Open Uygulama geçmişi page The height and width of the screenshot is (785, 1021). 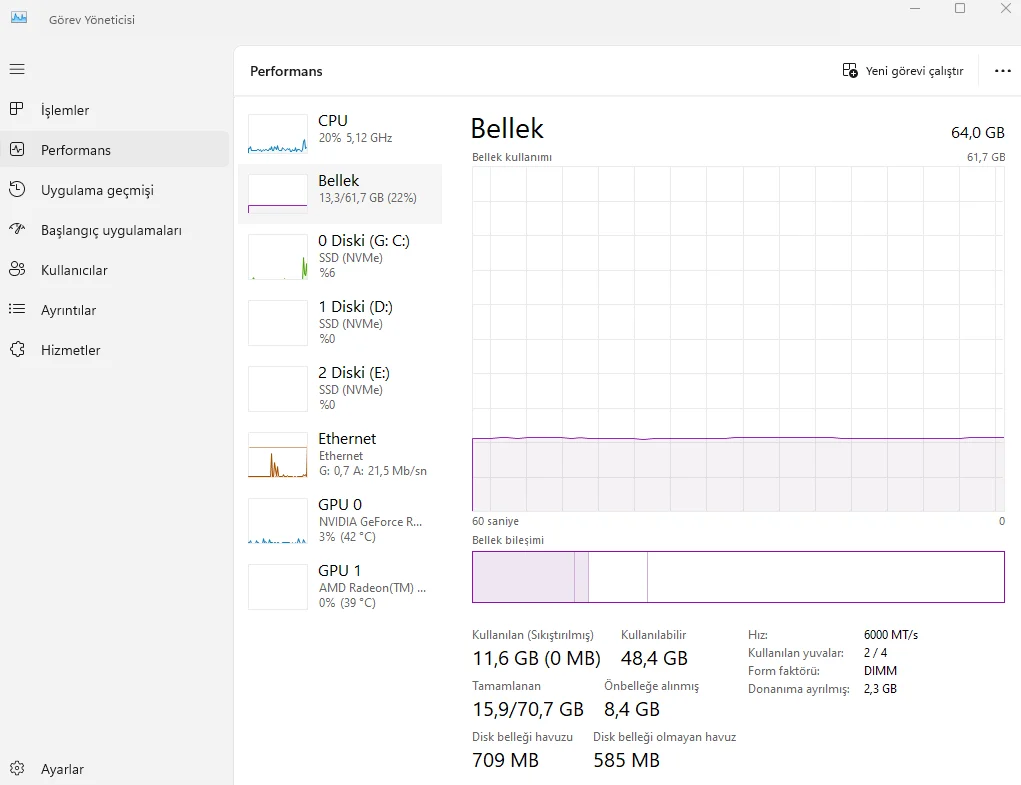point(115,189)
